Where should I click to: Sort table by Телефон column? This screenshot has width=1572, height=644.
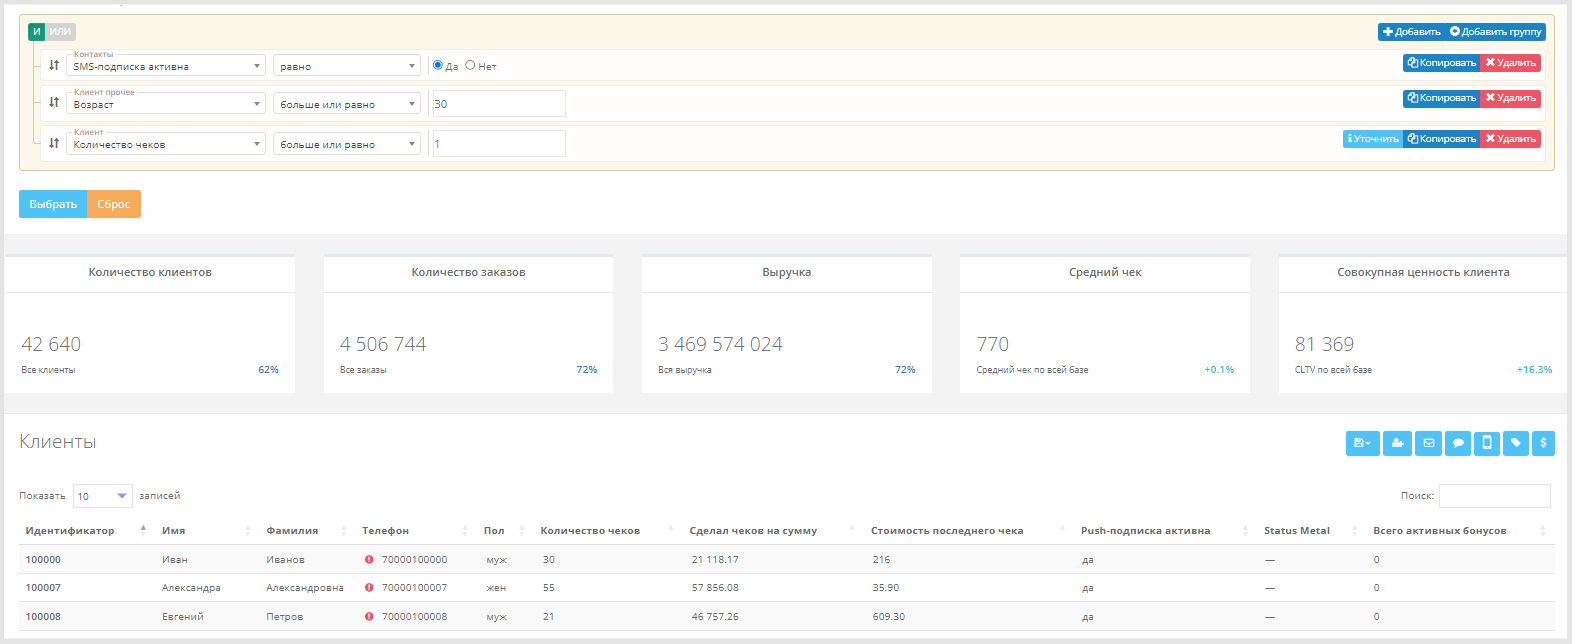click(x=415, y=530)
